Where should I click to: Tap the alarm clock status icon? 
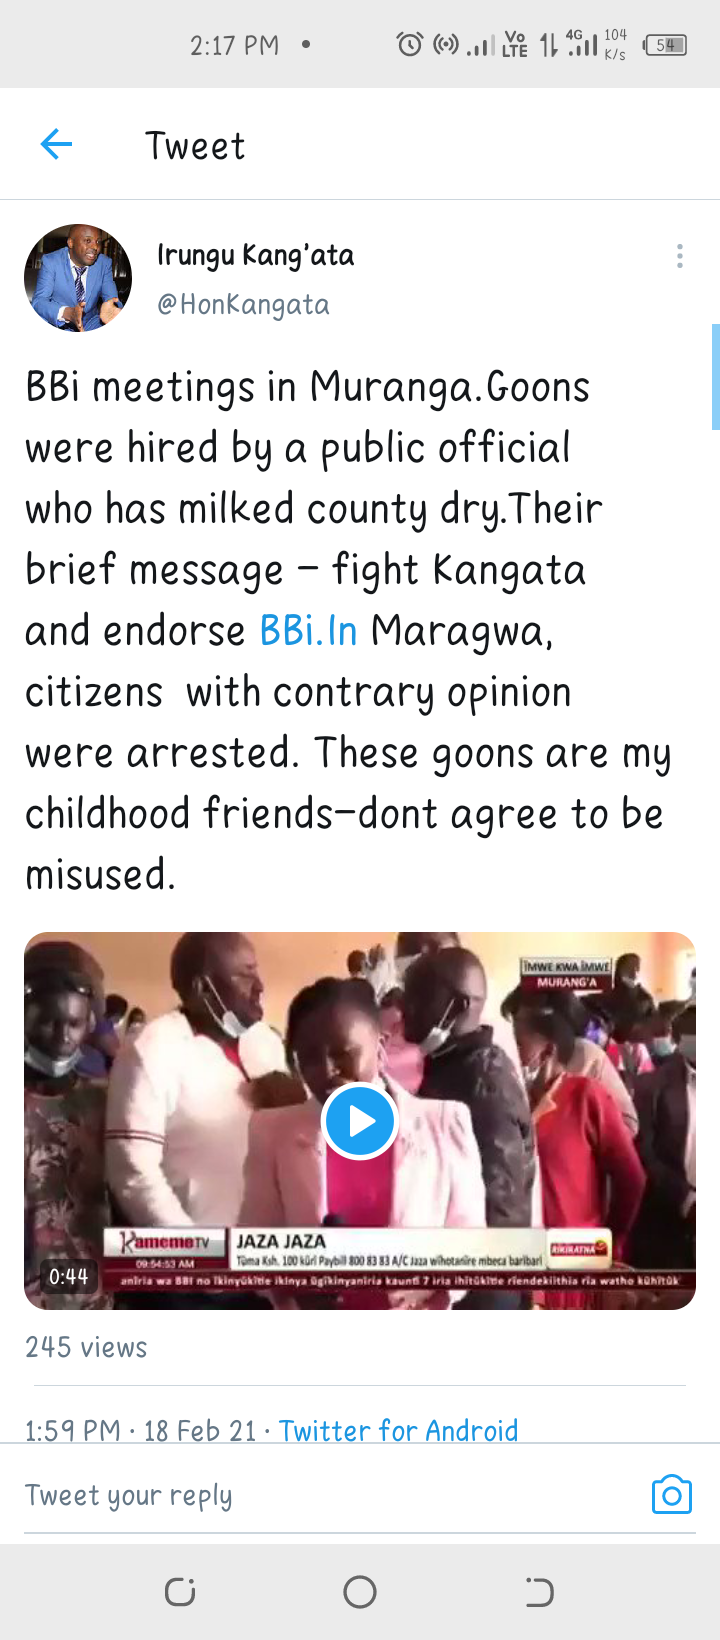(410, 44)
